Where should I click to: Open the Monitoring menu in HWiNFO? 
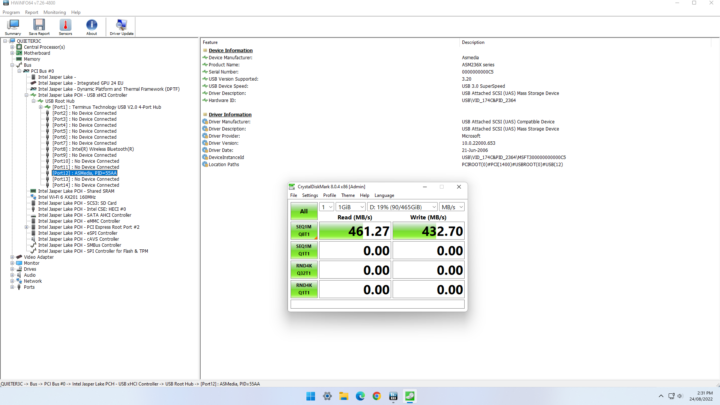click(x=55, y=12)
